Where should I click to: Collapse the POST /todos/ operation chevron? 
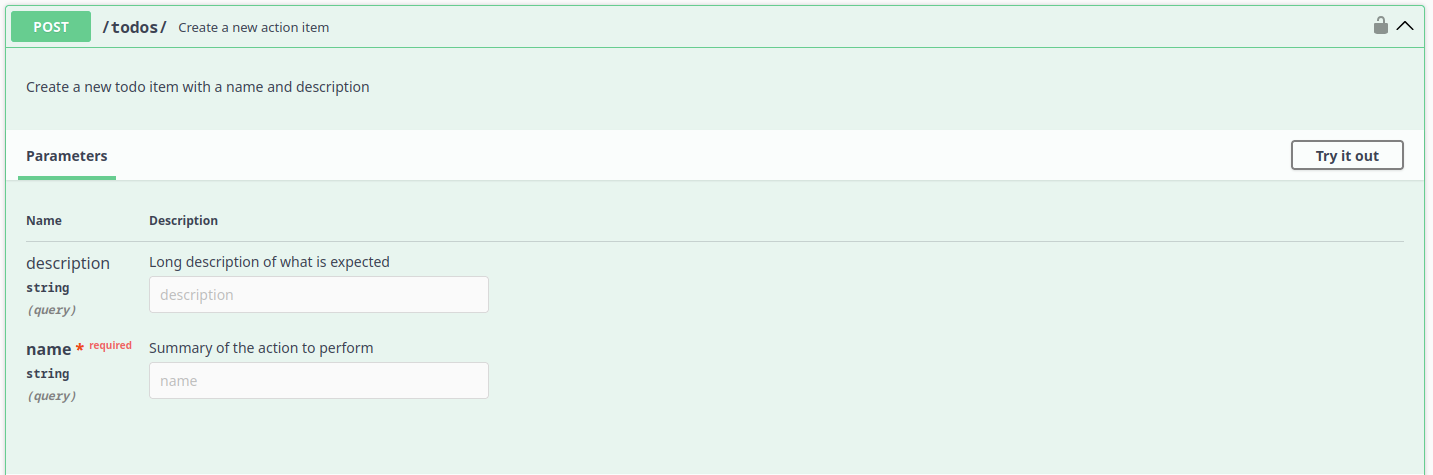click(1405, 26)
